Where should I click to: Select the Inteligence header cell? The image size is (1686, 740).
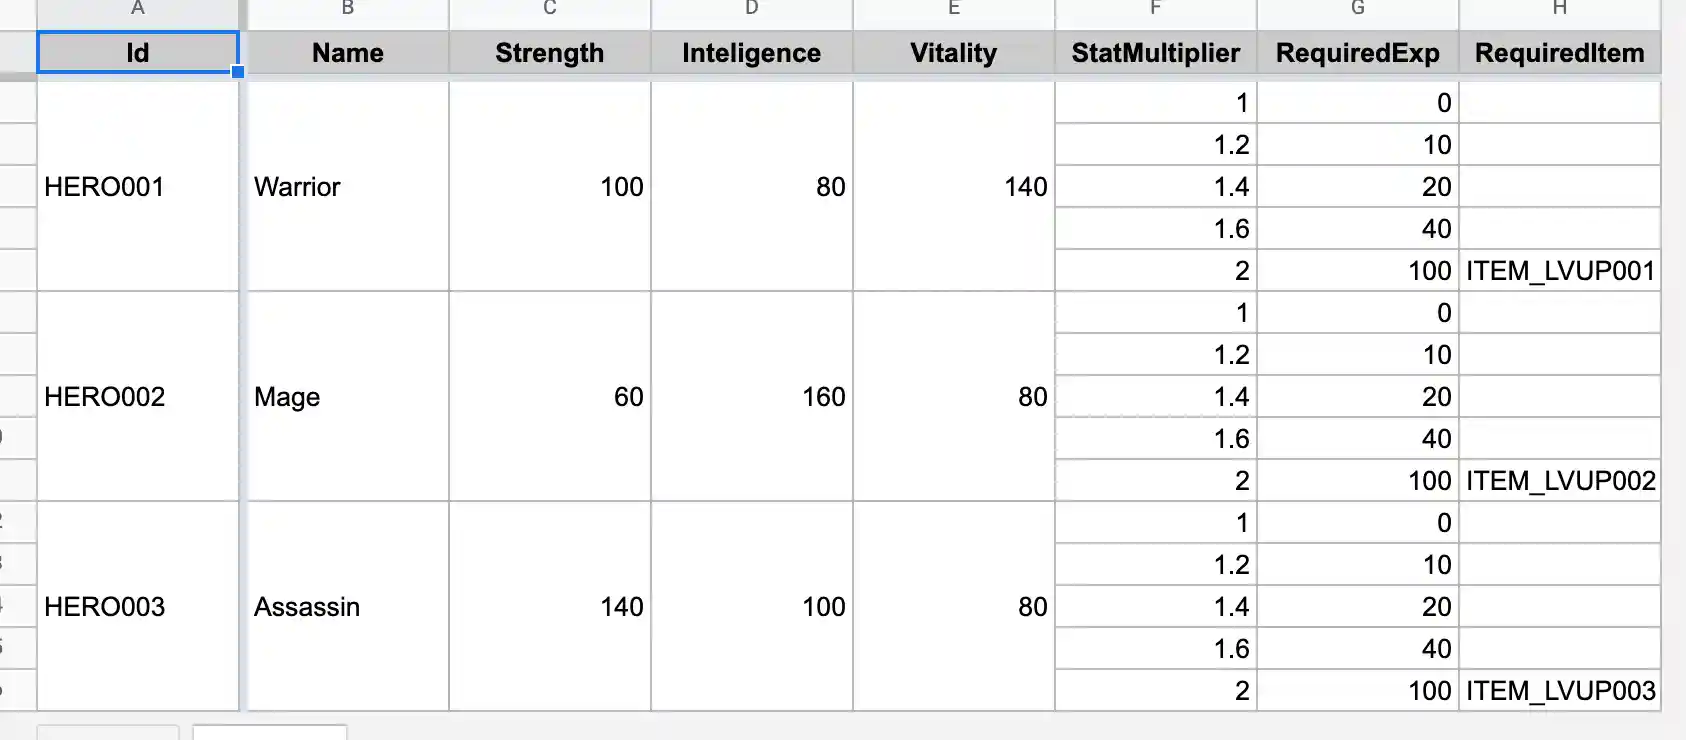click(x=751, y=53)
